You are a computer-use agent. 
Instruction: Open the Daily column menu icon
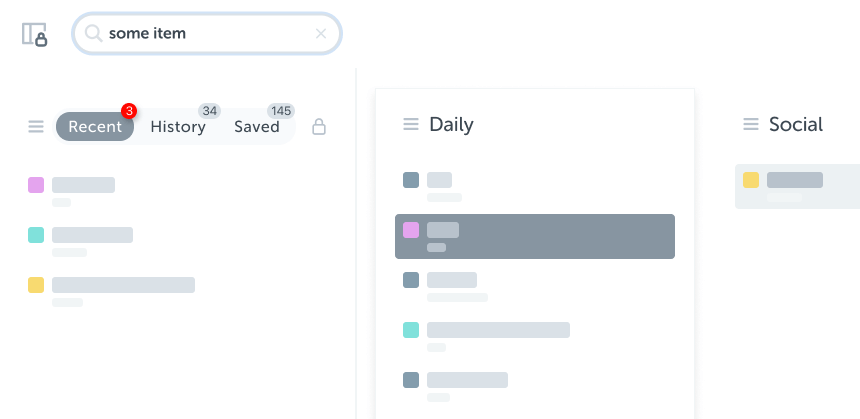[410, 125]
